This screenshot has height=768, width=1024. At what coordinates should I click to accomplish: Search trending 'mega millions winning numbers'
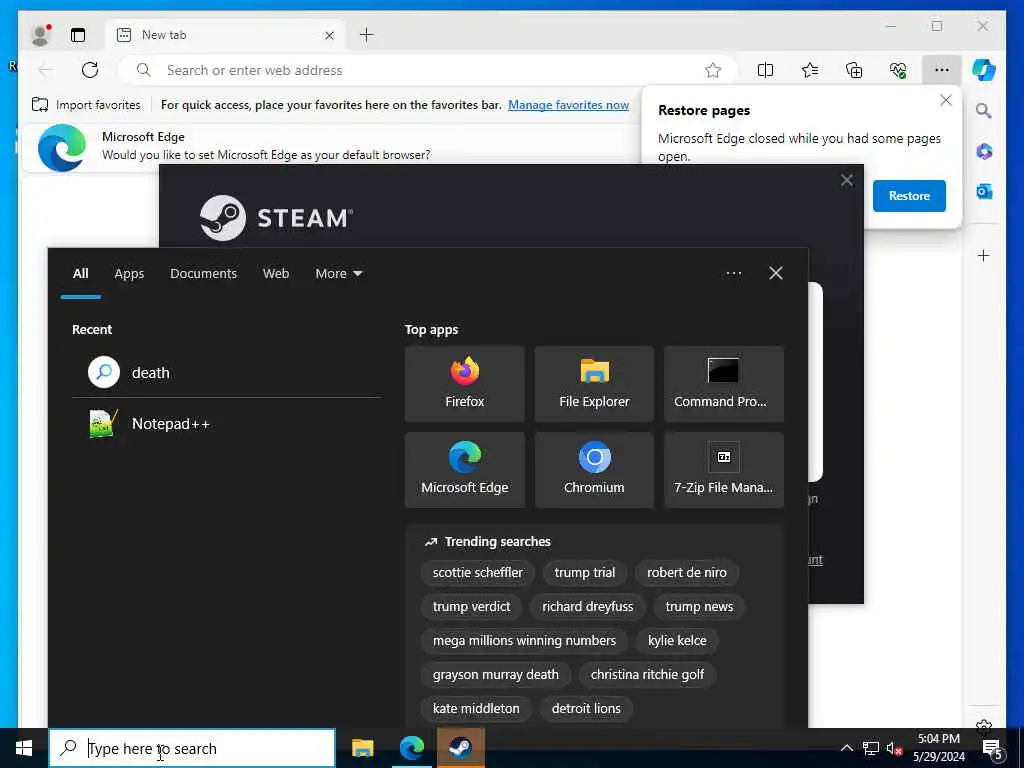tap(524, 641)
